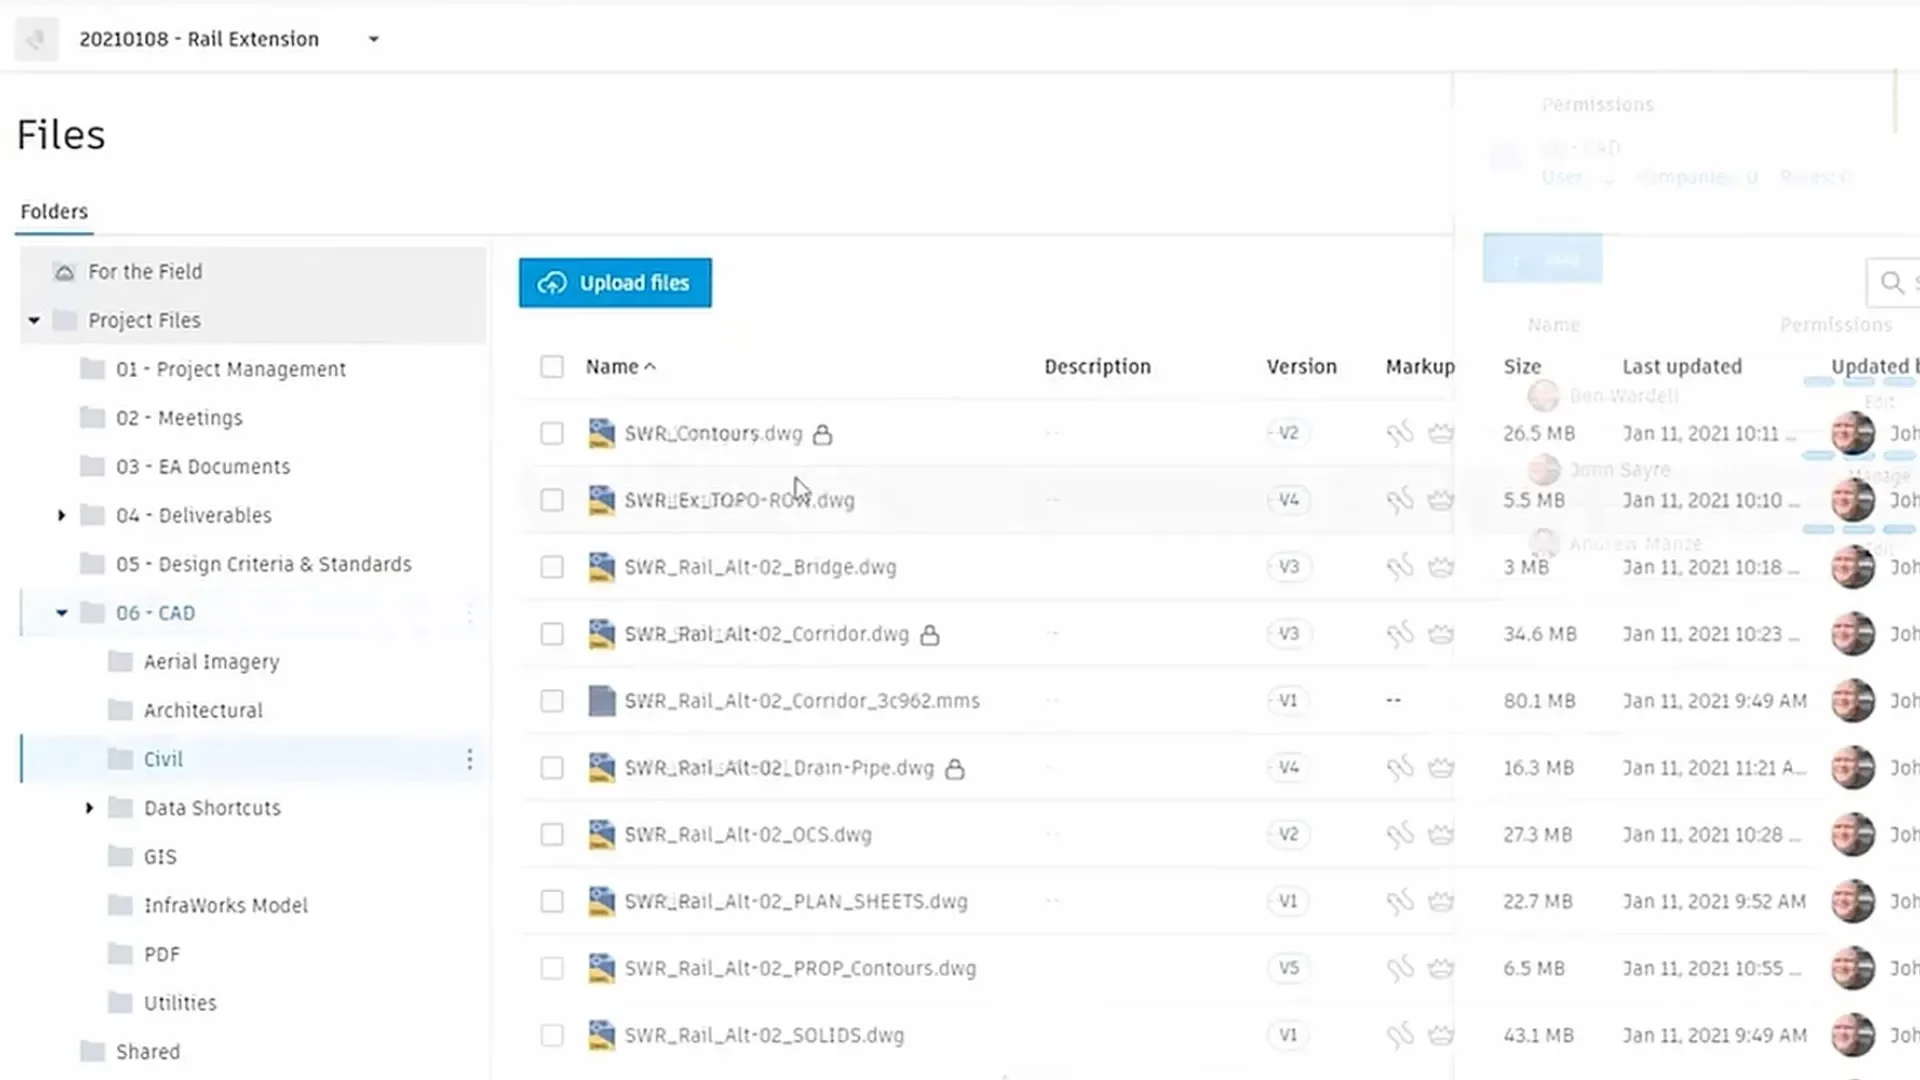Screen dimensions: 1920x1080
Task: Open the project selector dropdown arrow
Action: 374,40
